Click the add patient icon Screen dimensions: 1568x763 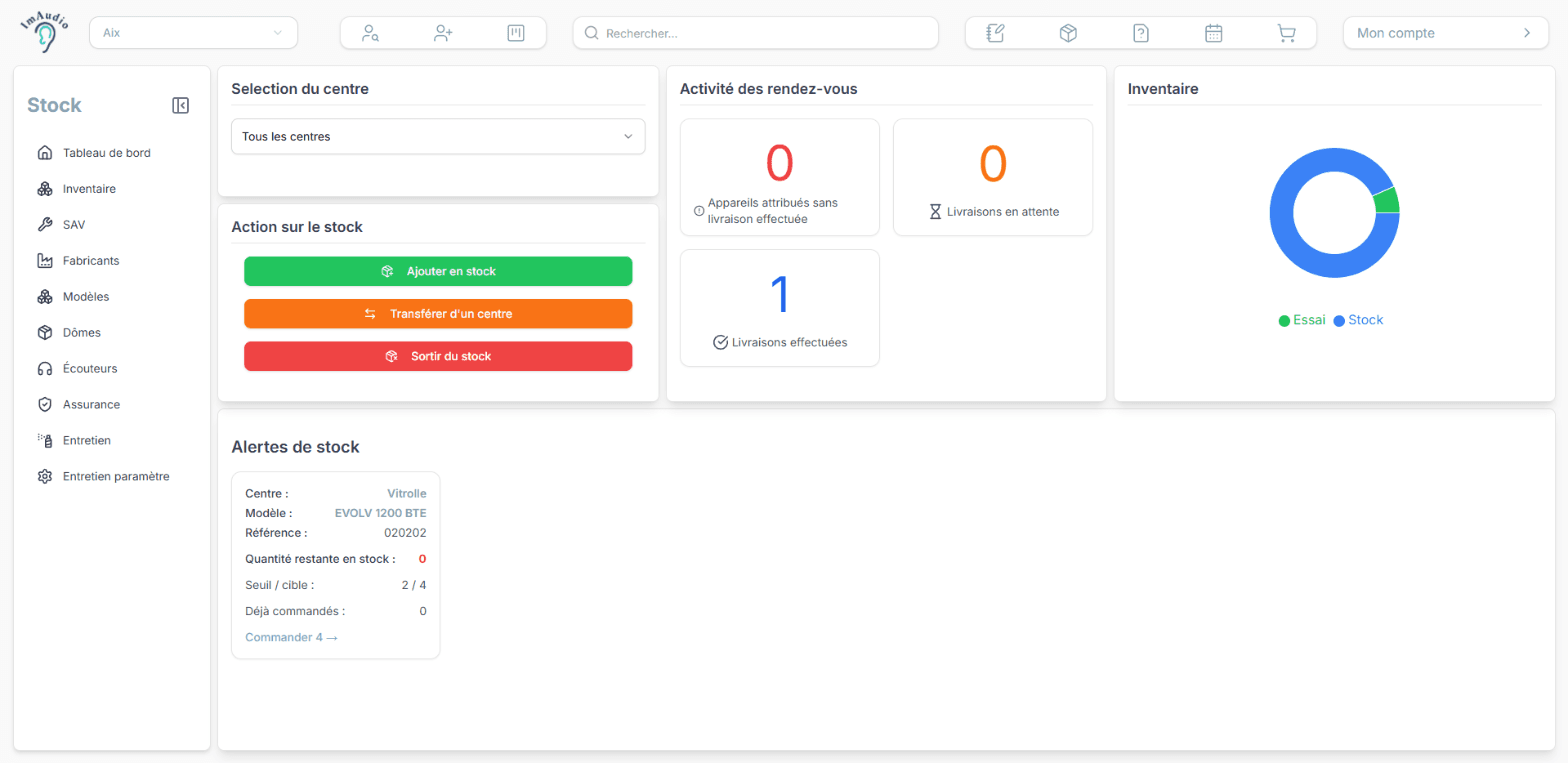(443, 33)
